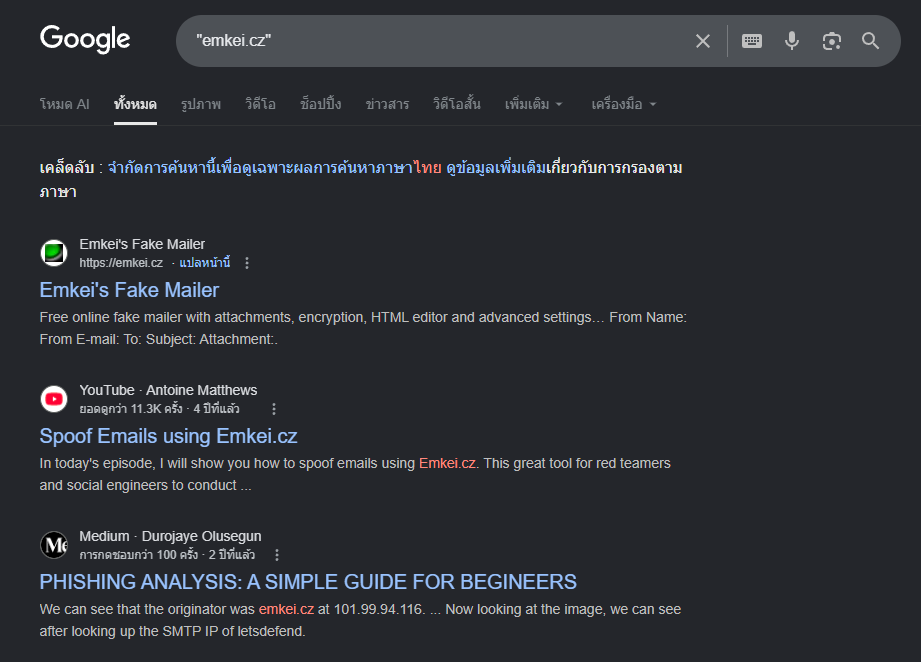This screenshot has width=921, height=662.
Task: Click the red emkei.cz highlight in Medium snippet
Action: tap(287, 609)
